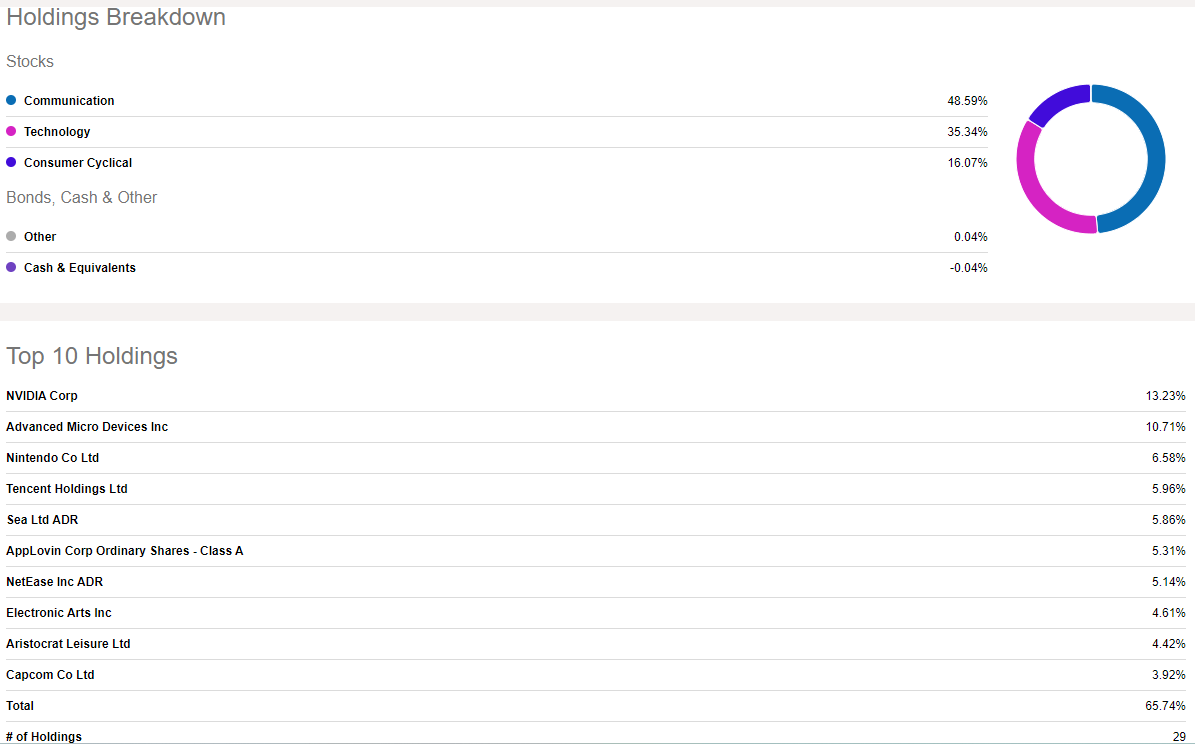Select the Sea Ltd ADR holding

point(42,520)
